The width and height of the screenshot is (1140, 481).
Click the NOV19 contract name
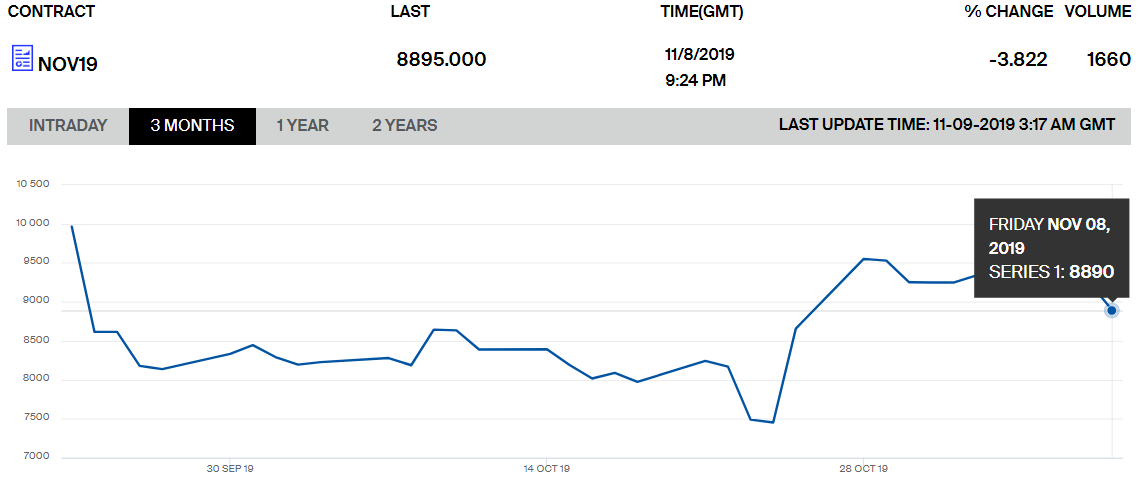tap(68, 65)
